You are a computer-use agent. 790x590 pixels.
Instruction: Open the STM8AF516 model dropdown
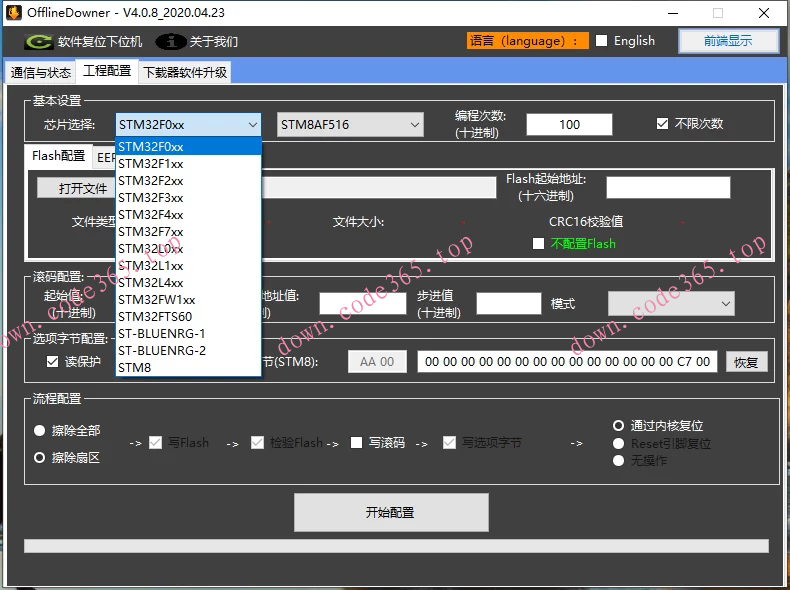coord(350,125)
